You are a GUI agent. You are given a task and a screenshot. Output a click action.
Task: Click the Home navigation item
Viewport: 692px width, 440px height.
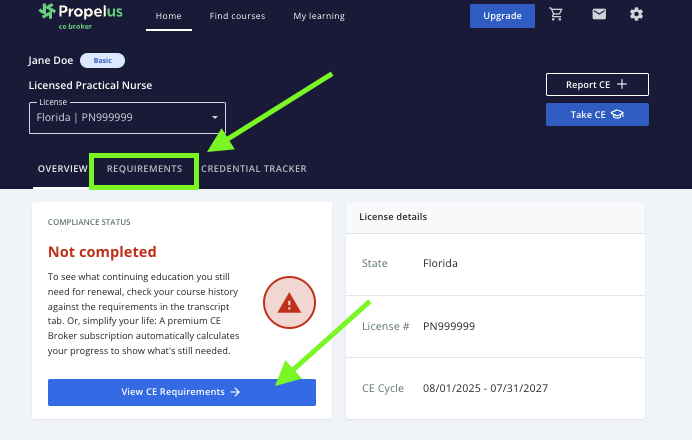coord(170,16)
